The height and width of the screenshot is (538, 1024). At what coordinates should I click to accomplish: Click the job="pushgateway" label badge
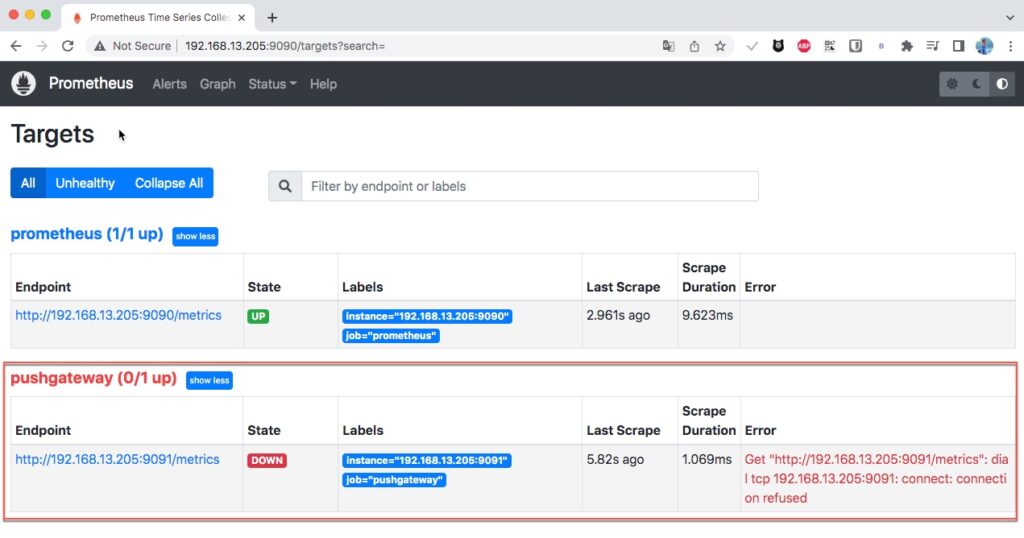pos(394,480)
